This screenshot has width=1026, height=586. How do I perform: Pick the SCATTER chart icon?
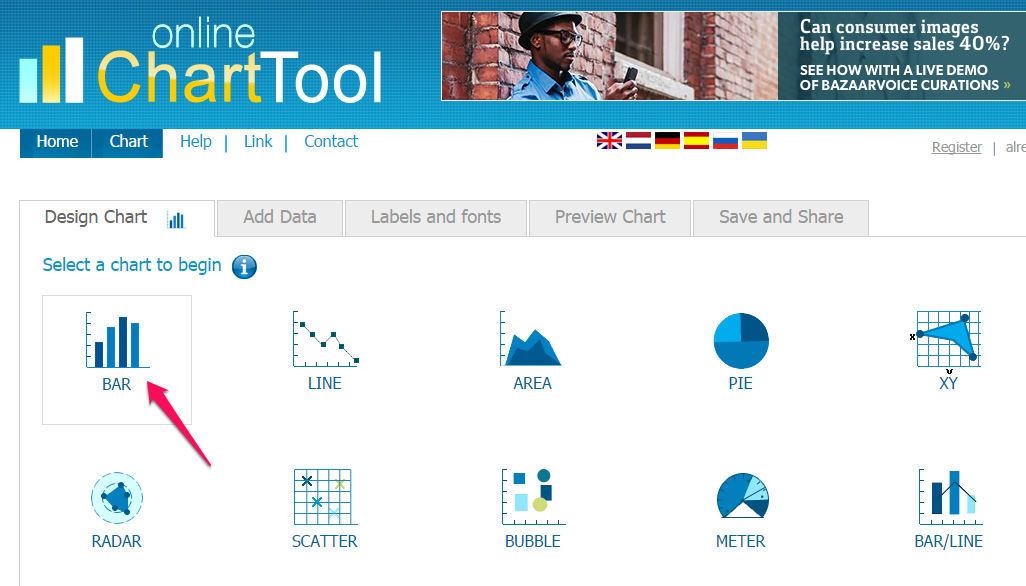[325, 497]
